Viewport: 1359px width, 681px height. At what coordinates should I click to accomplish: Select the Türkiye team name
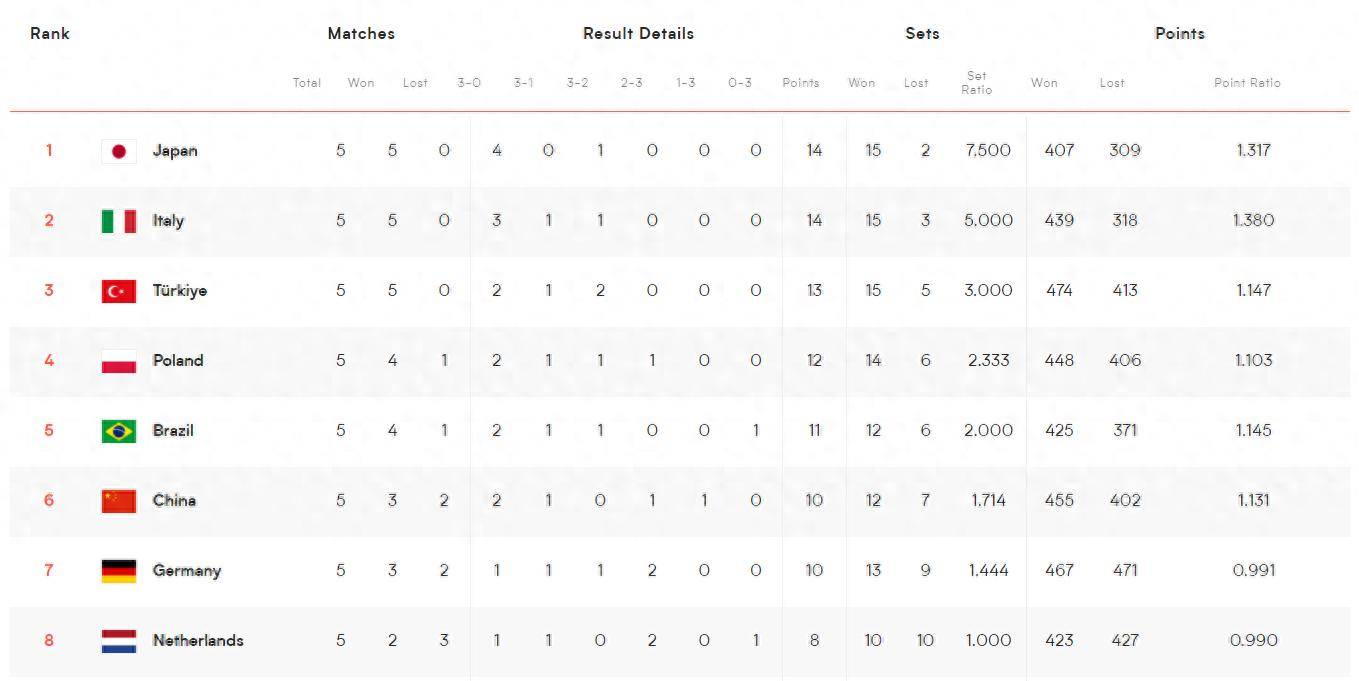[180, 291]
